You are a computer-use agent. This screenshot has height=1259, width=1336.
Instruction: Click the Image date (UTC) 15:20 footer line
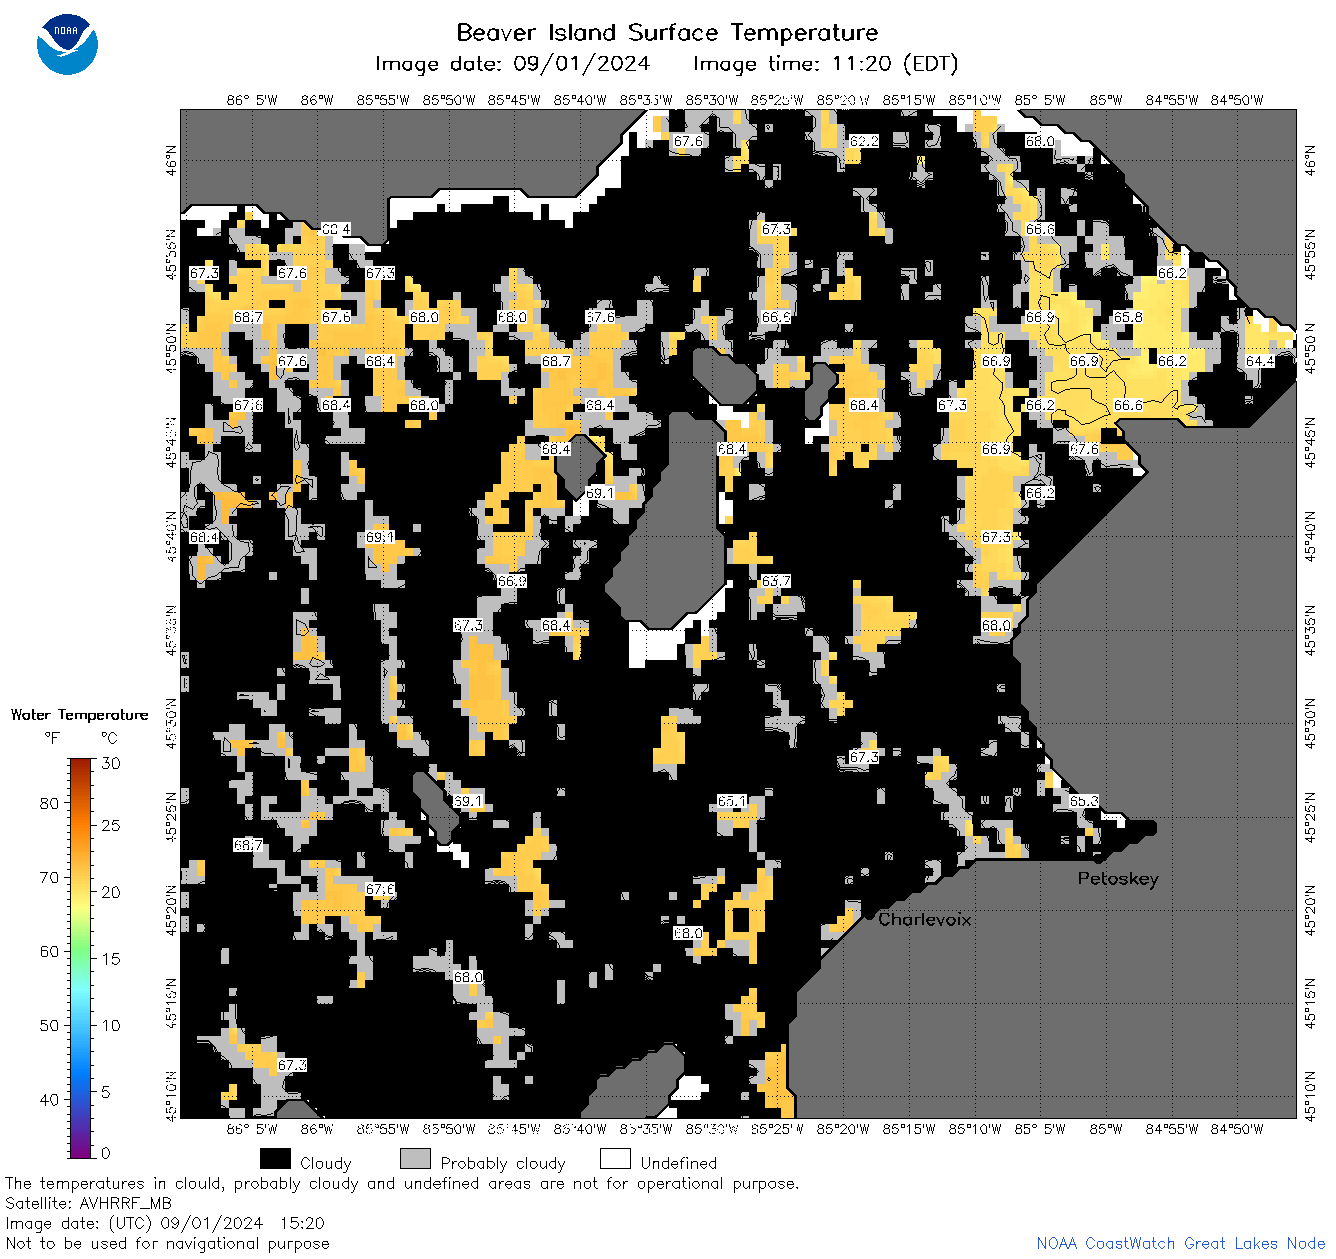(x=165, y=1223)
